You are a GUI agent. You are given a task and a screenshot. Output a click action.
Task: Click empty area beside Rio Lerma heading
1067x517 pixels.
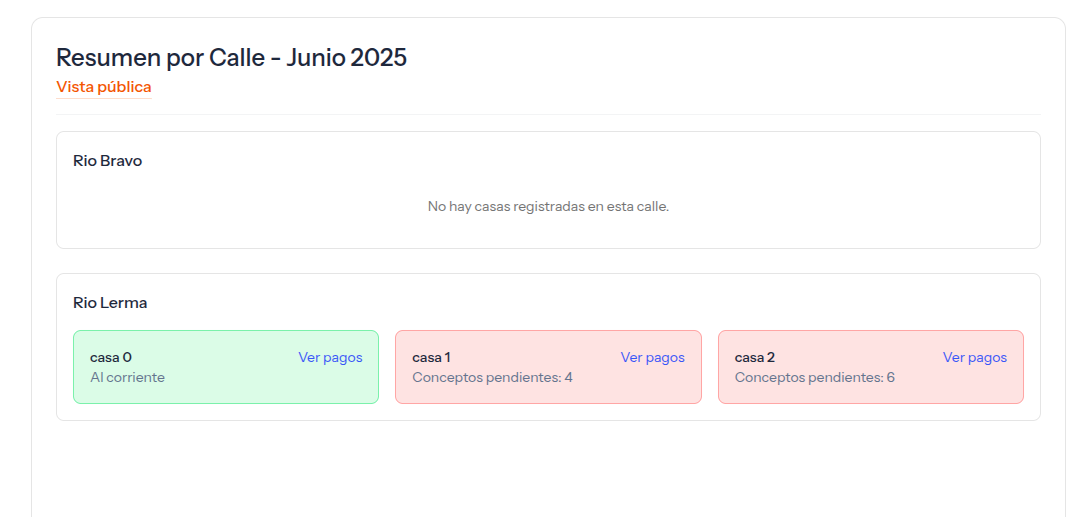[x=600, y=302]
